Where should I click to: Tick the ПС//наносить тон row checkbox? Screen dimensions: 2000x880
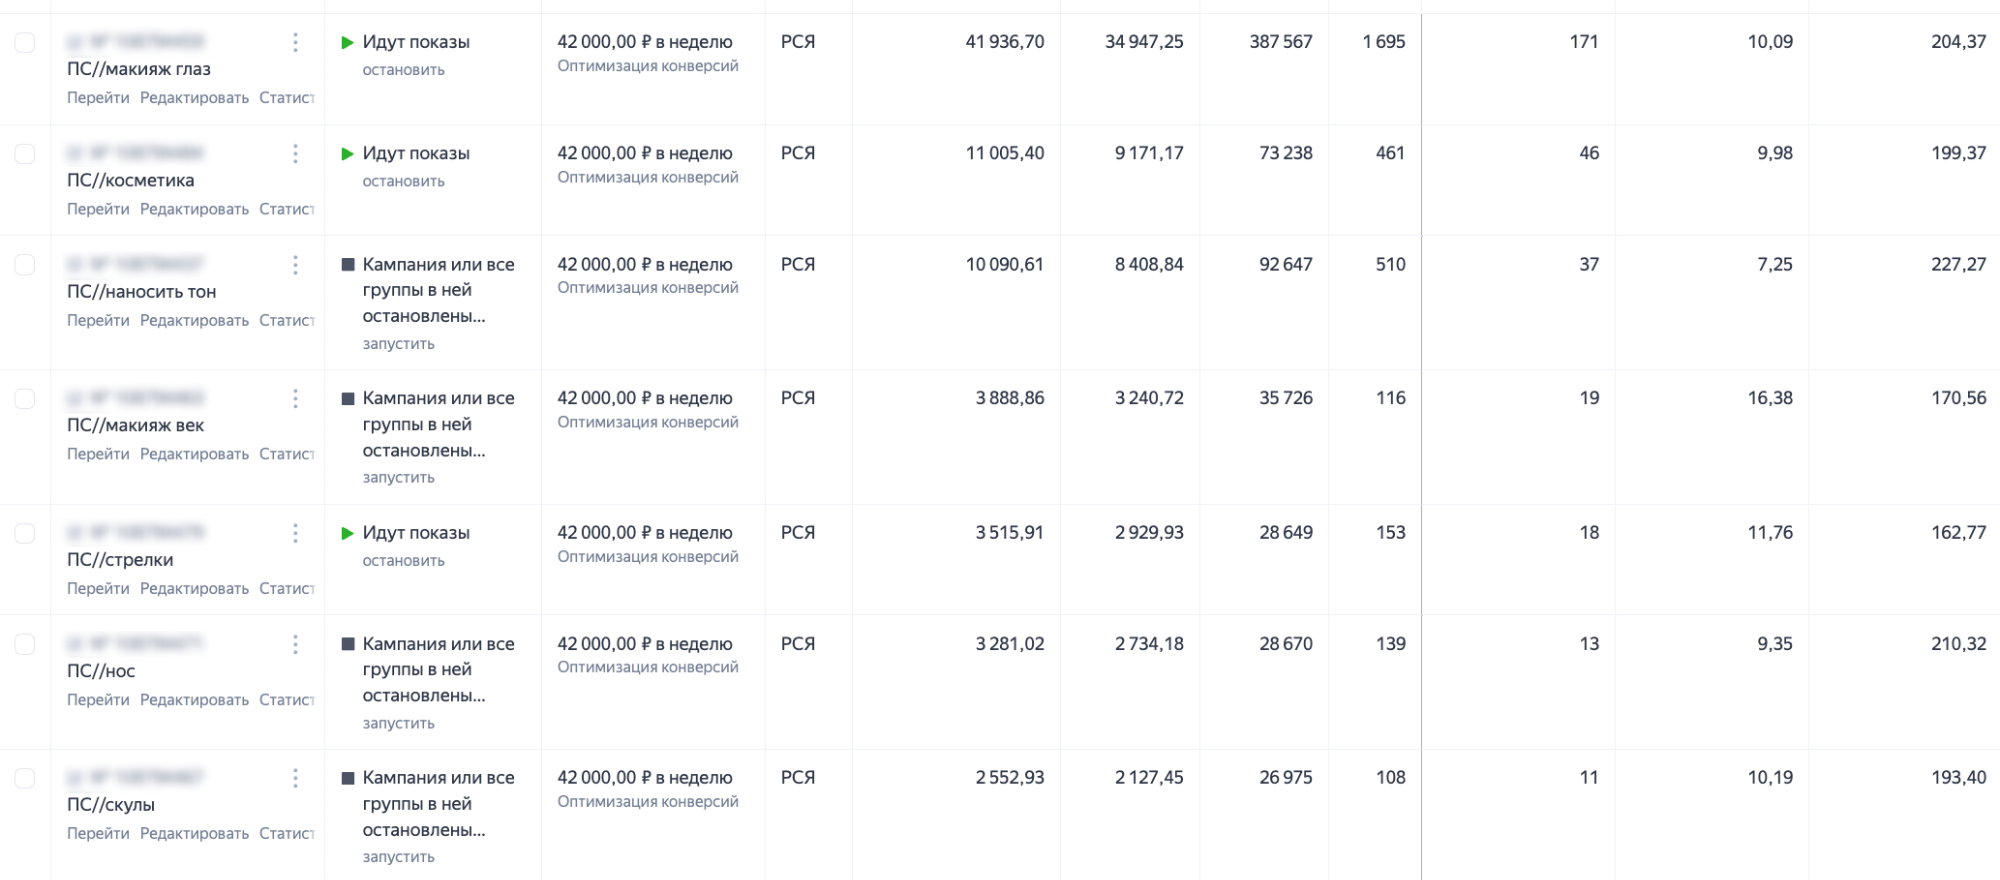[x=25, y=265]
